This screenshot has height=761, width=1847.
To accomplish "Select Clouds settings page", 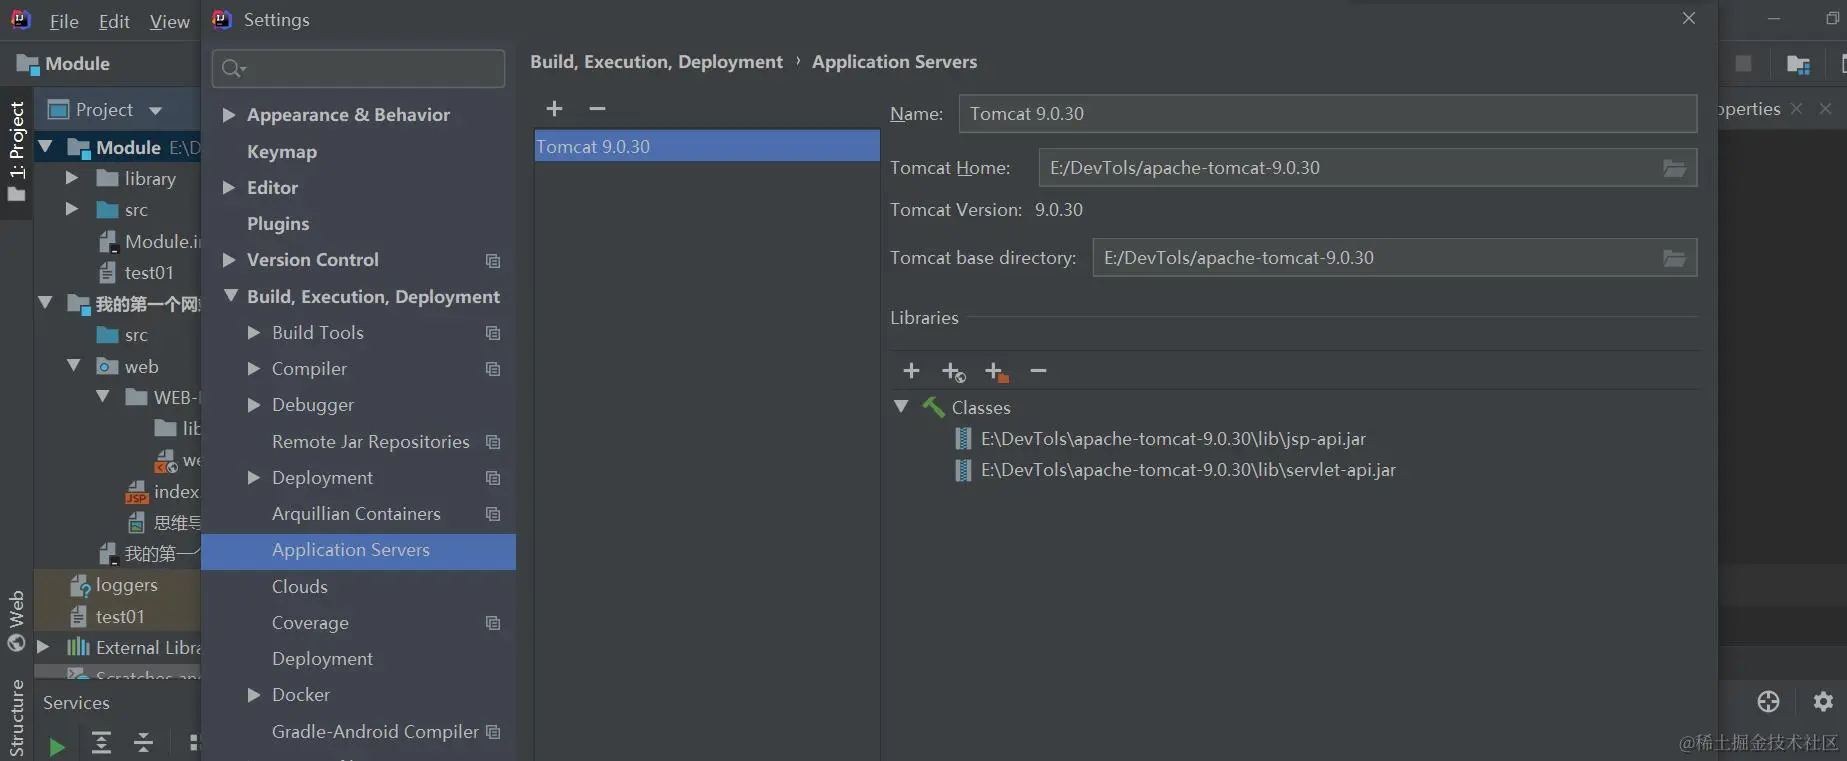I will [x=300, y=587].
